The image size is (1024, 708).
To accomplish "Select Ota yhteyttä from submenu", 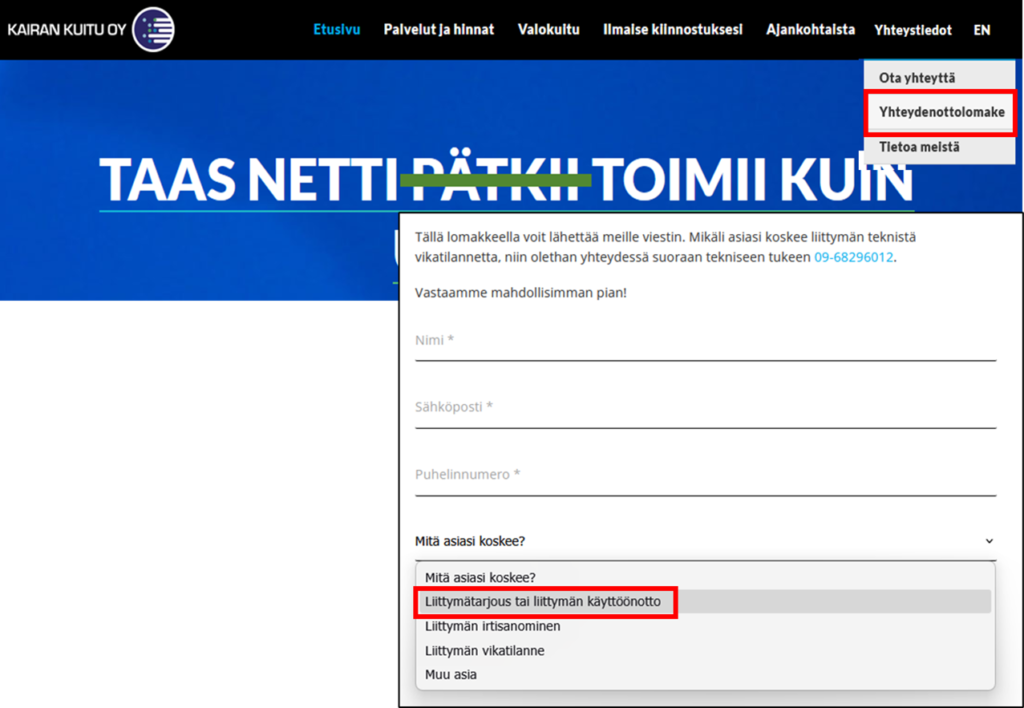I will tap(916, 78).
